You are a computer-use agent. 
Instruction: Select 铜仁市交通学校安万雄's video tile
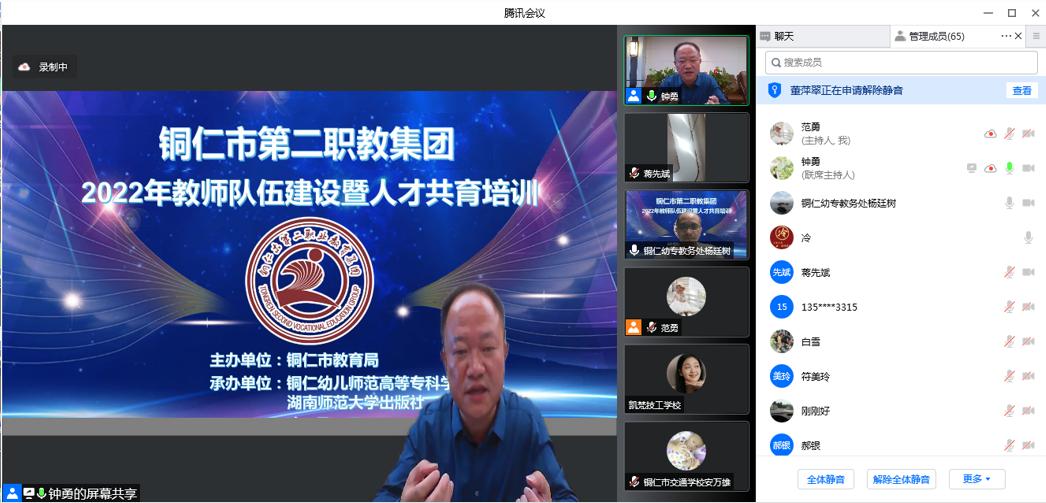pyautogui.click(x=686, y=456)
